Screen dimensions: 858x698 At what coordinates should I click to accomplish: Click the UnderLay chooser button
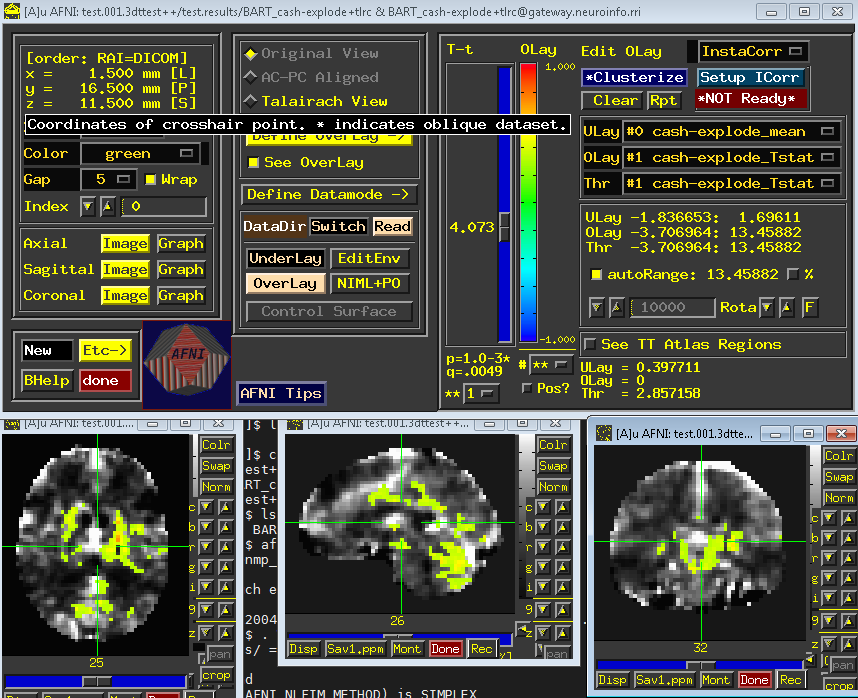pyautogui.click(x=285, y=259)
